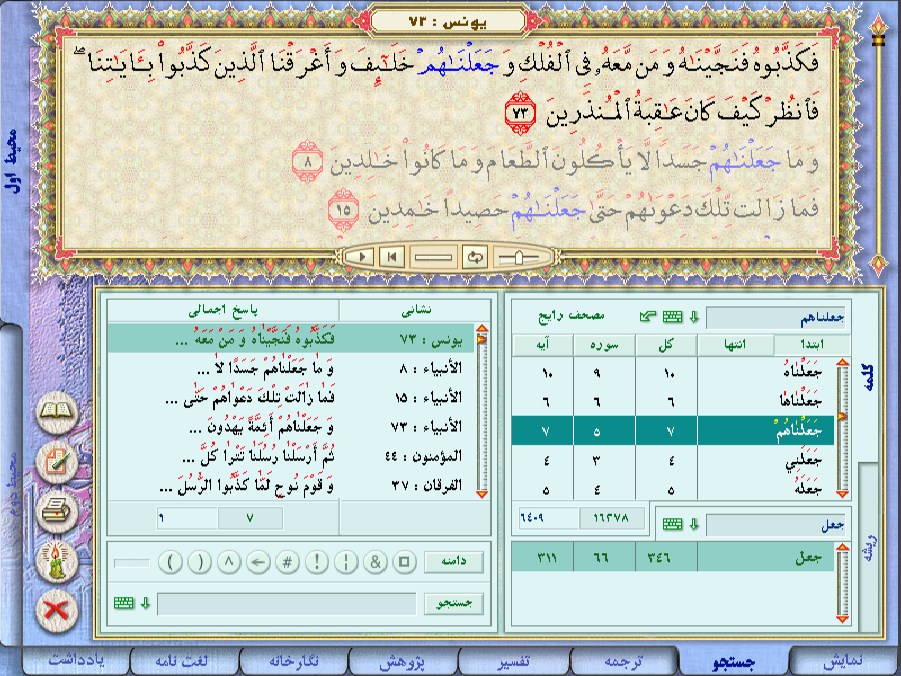Open the لغت نامه bottom tab
This screenshot has width=901, height=676.
183,661
